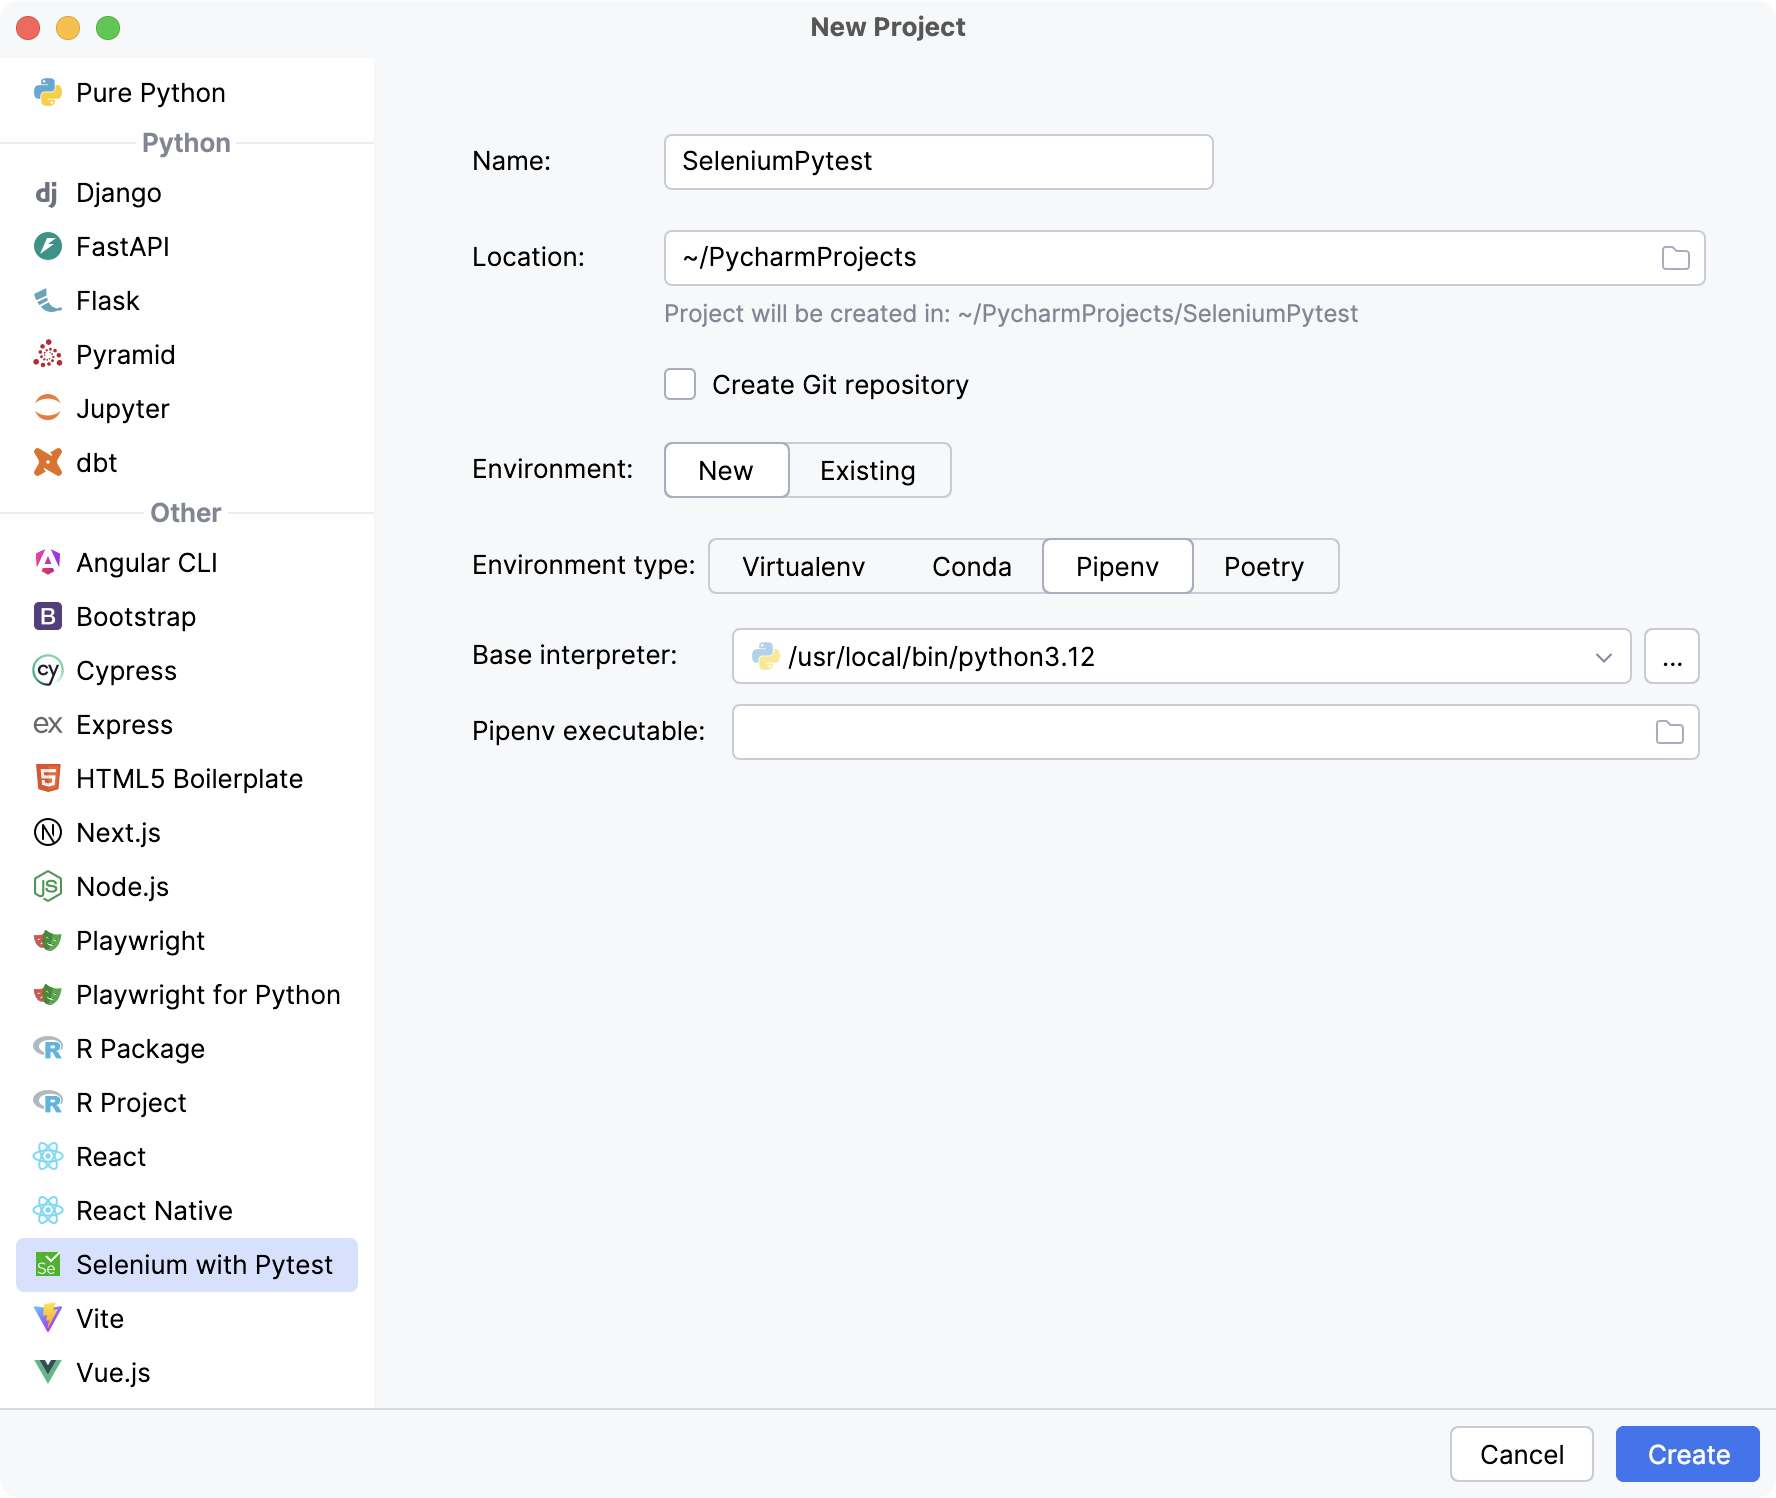The width and height of the screenshot is (1776, 1498).
Task: Open the Base interpreter dropdown
Action: [x=1604, y=657]
